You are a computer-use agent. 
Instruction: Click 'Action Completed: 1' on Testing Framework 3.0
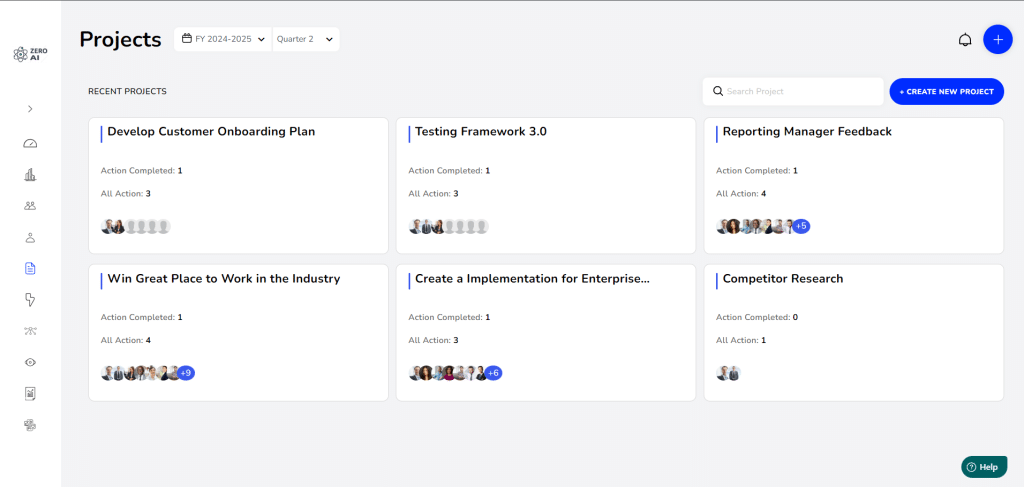tap(449, 170)
